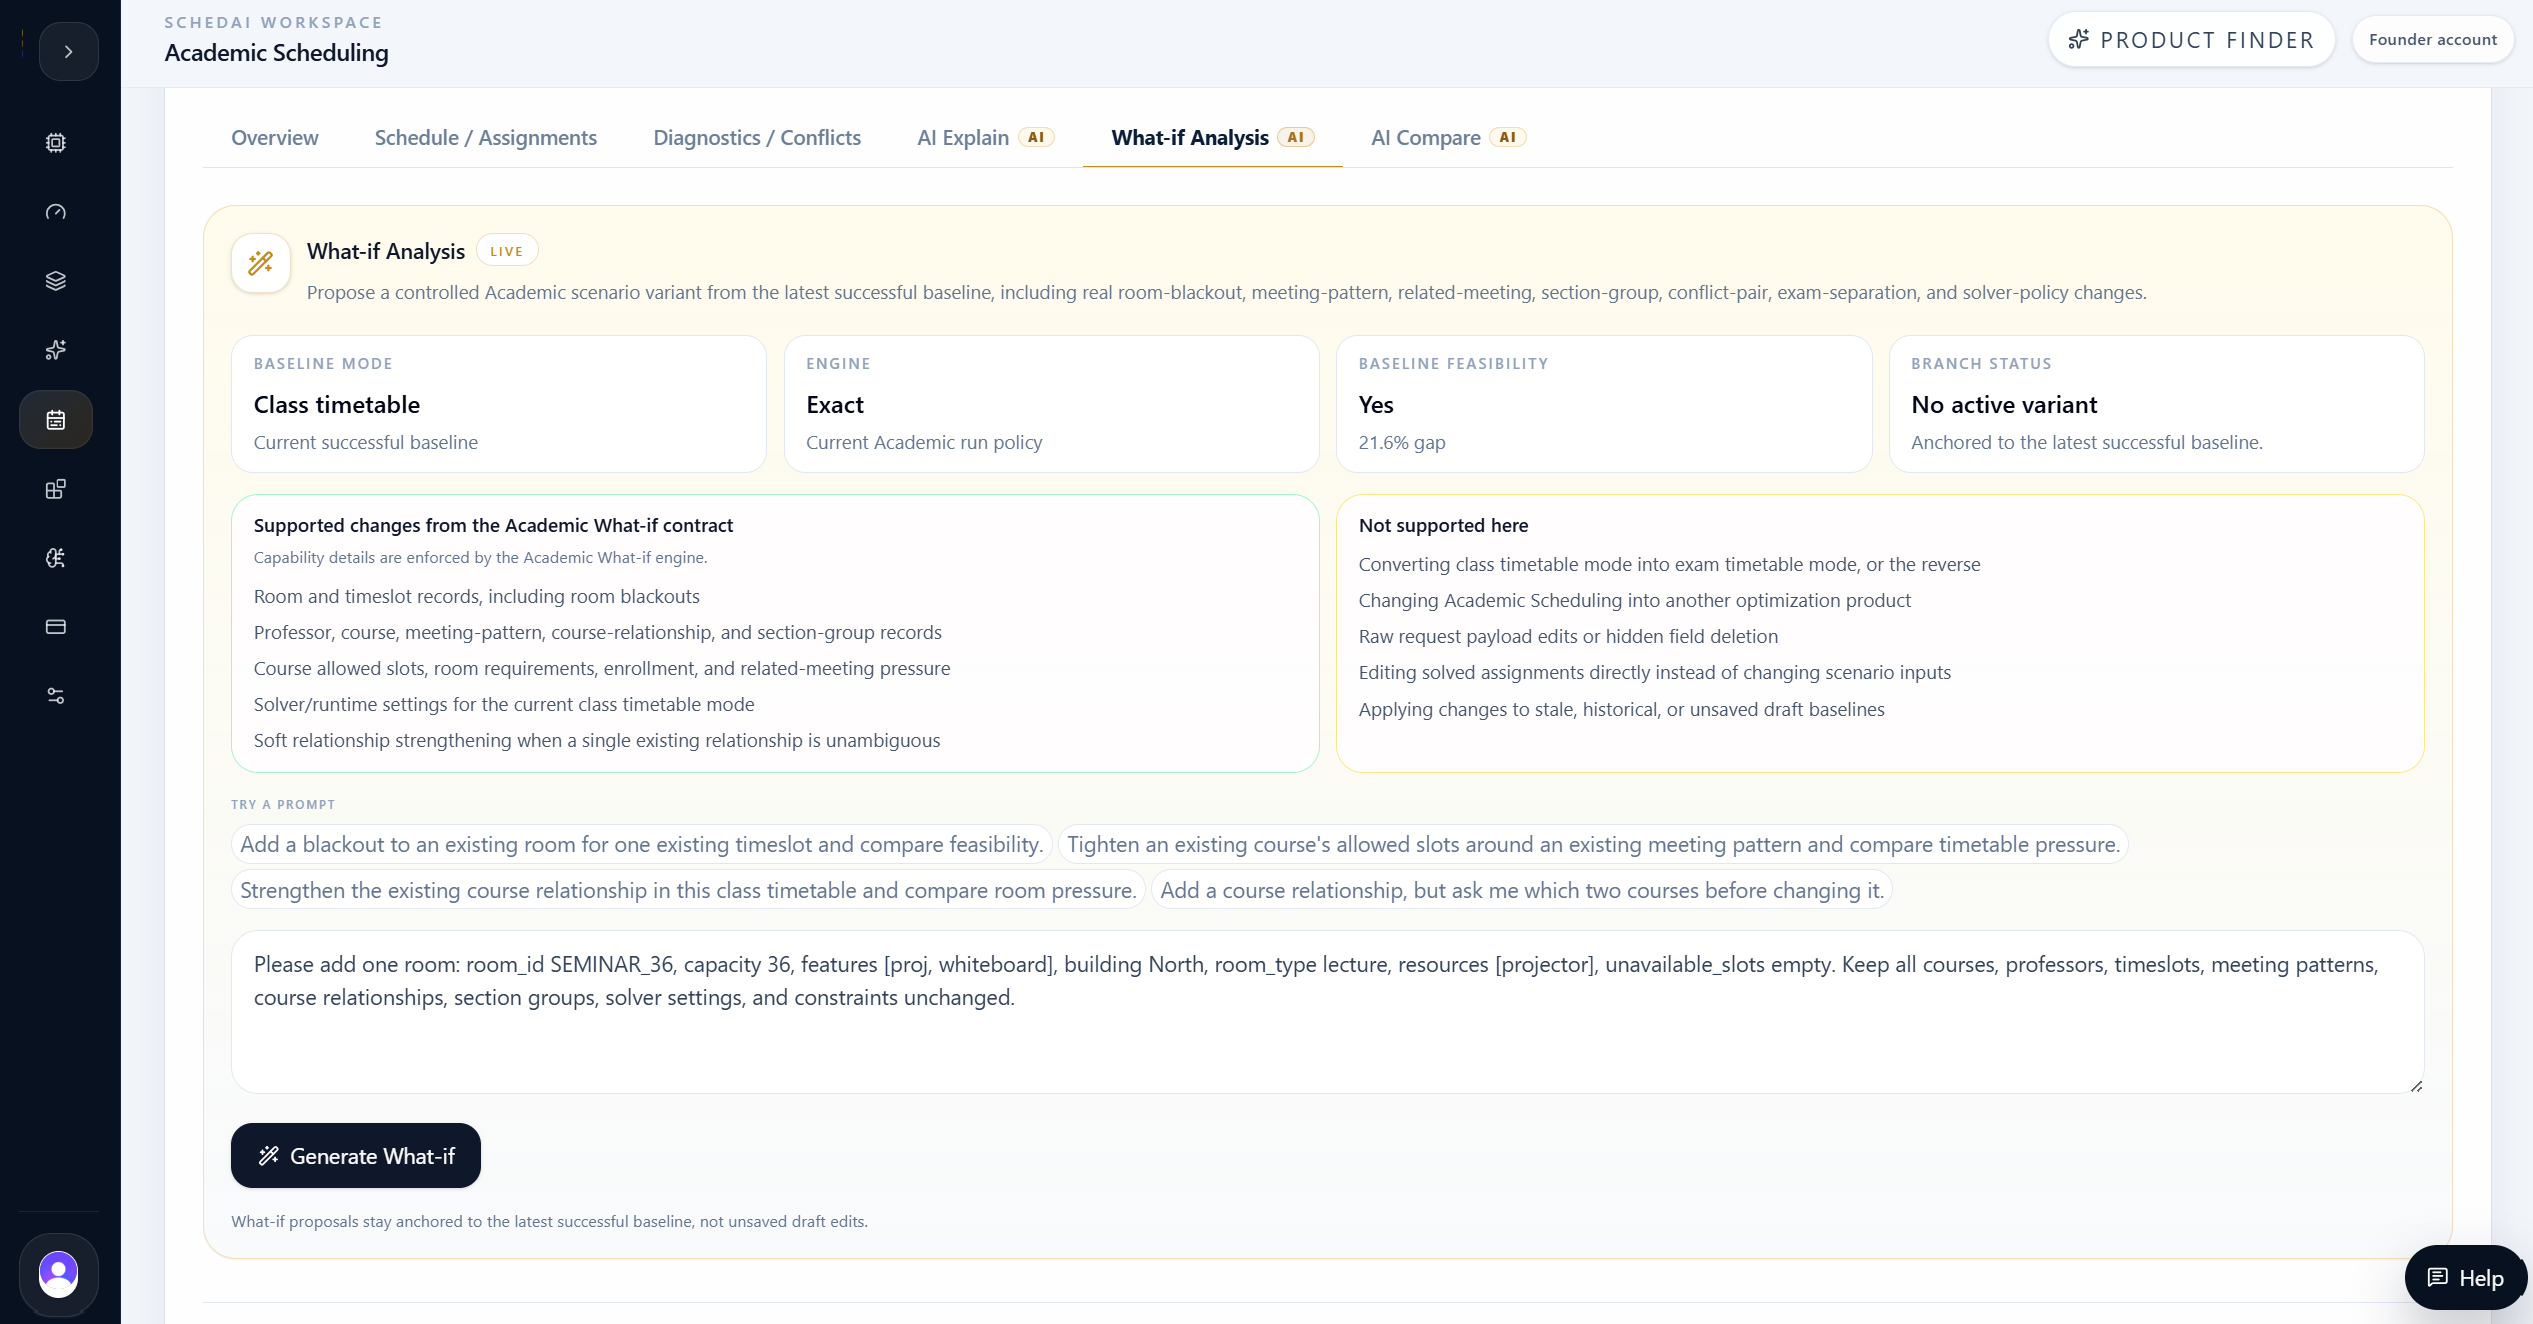This screenshot has height=1324, width=2533.
Task: Click 'Current Academic run policy' caption
Action: 924,443
